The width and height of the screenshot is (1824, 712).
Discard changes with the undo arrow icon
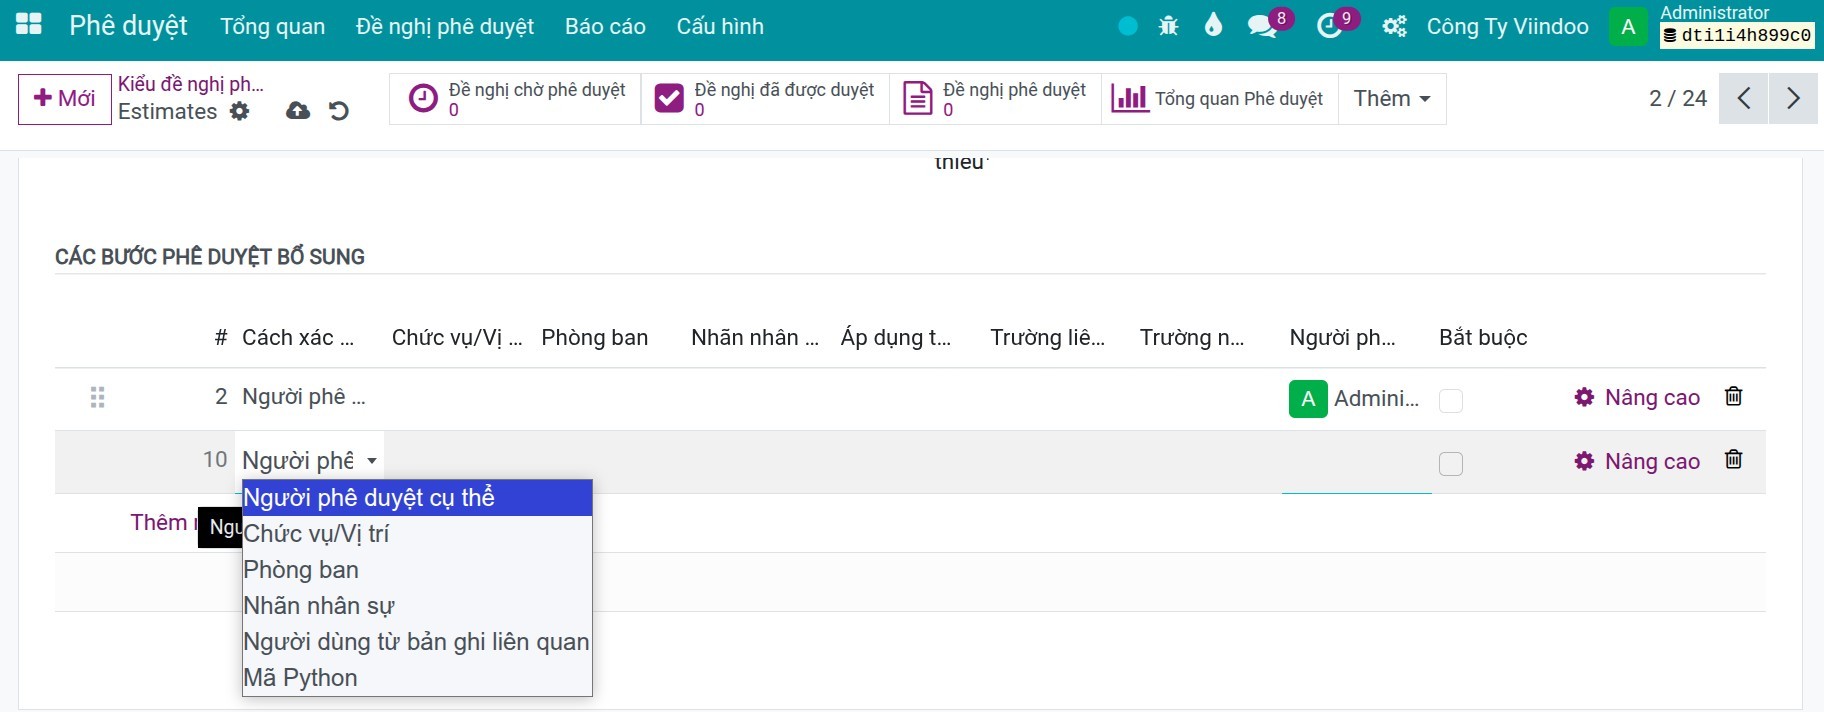click(x=339, y=111)
